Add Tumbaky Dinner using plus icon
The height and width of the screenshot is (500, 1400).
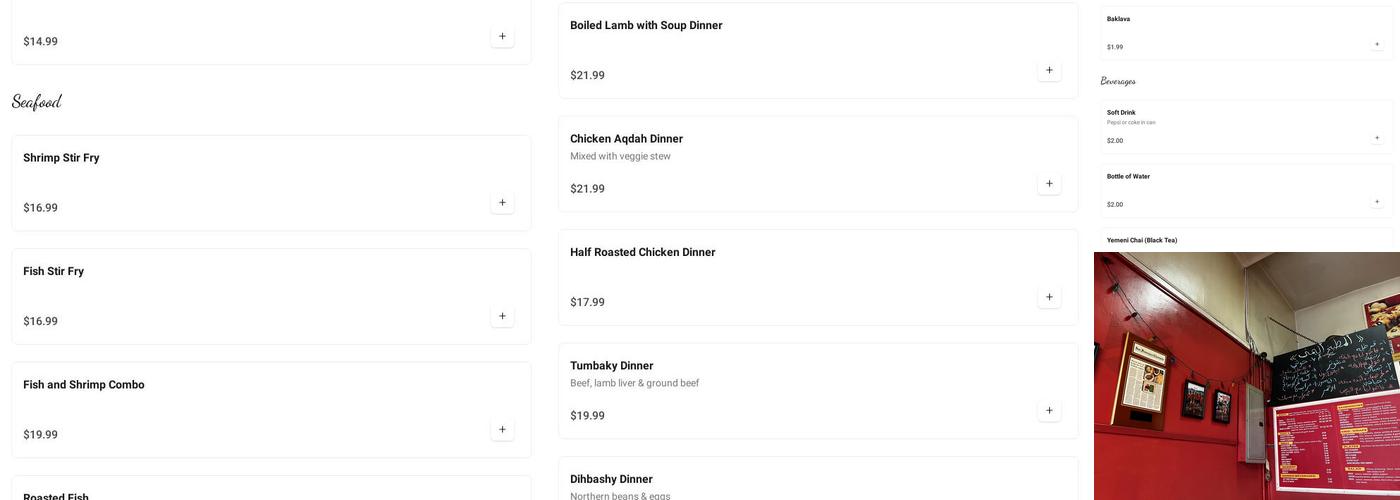point(1049,410)
